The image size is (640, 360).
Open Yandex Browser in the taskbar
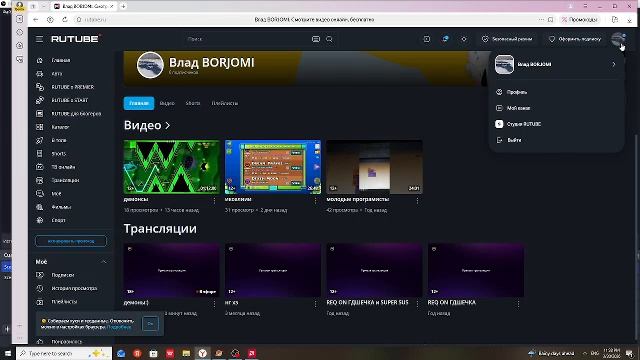(202, 353)
